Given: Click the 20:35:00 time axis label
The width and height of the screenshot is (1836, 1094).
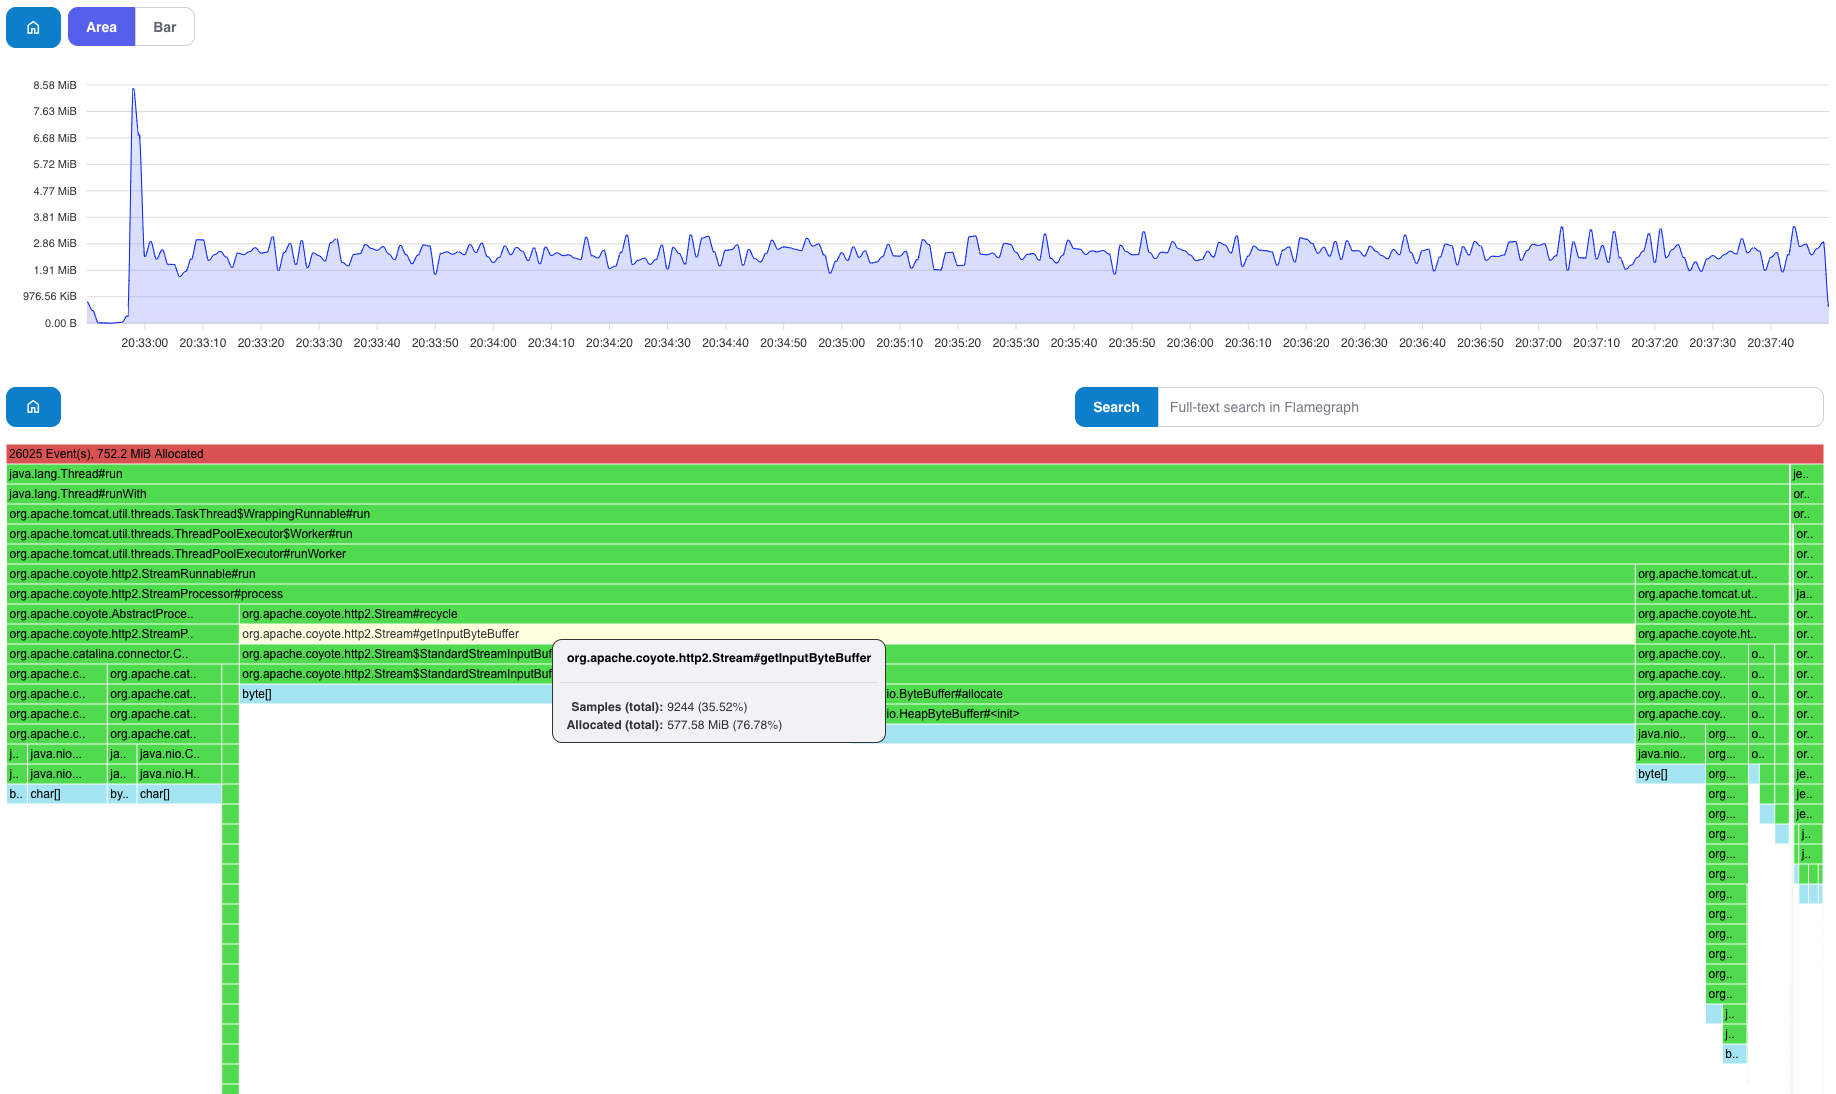Looking at the screenshot, I should (841, 343).
